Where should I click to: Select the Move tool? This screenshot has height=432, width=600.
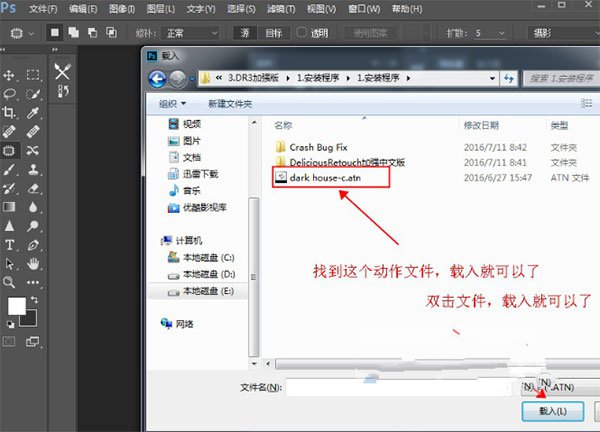(x=9, y=75)
